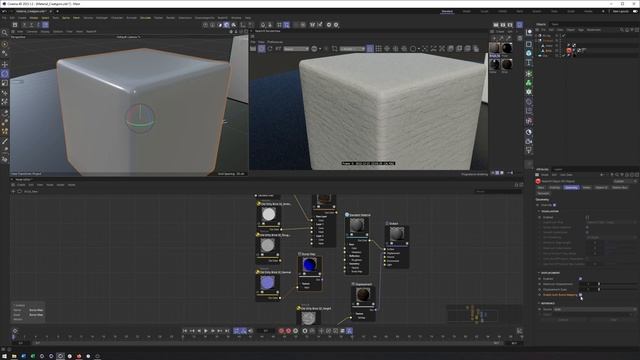
Task: Toggle the highlighted coordinate system icon
Action: pos(45,25)
